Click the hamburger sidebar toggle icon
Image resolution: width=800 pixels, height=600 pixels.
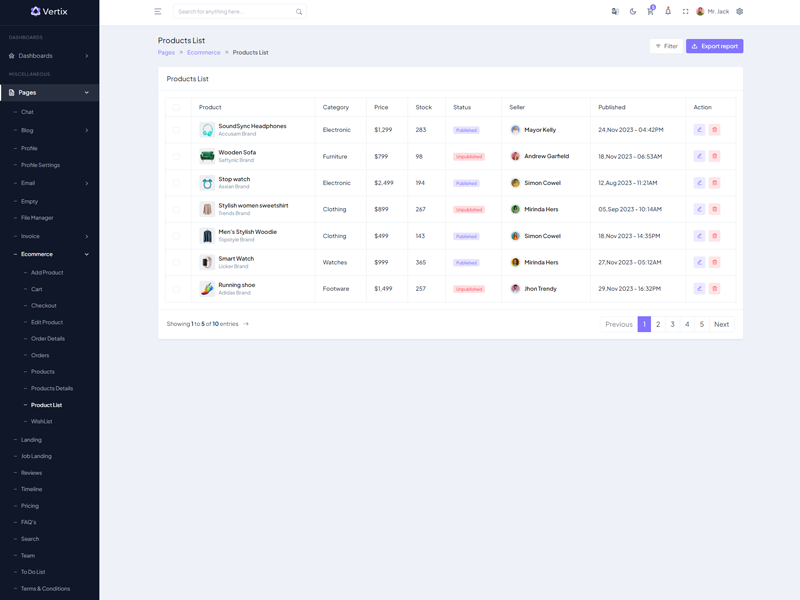tap(158, 12)
